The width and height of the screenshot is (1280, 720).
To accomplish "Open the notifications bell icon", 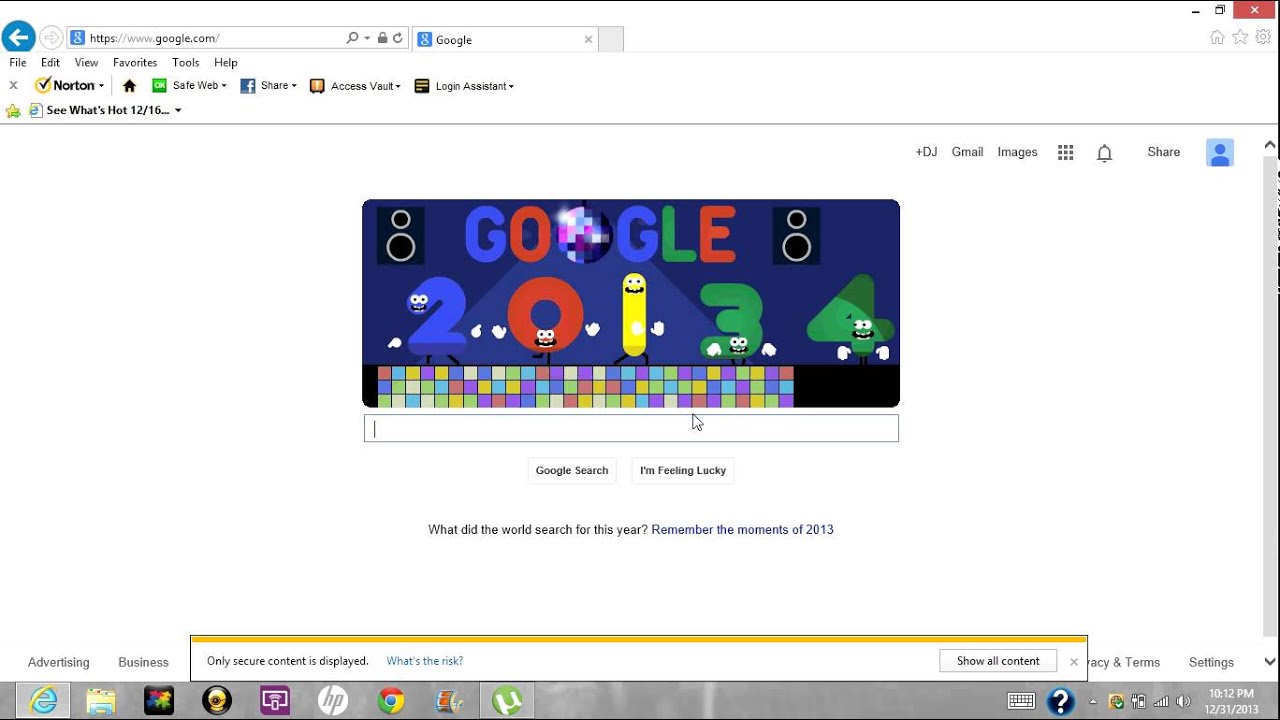I will point(1104,153).
